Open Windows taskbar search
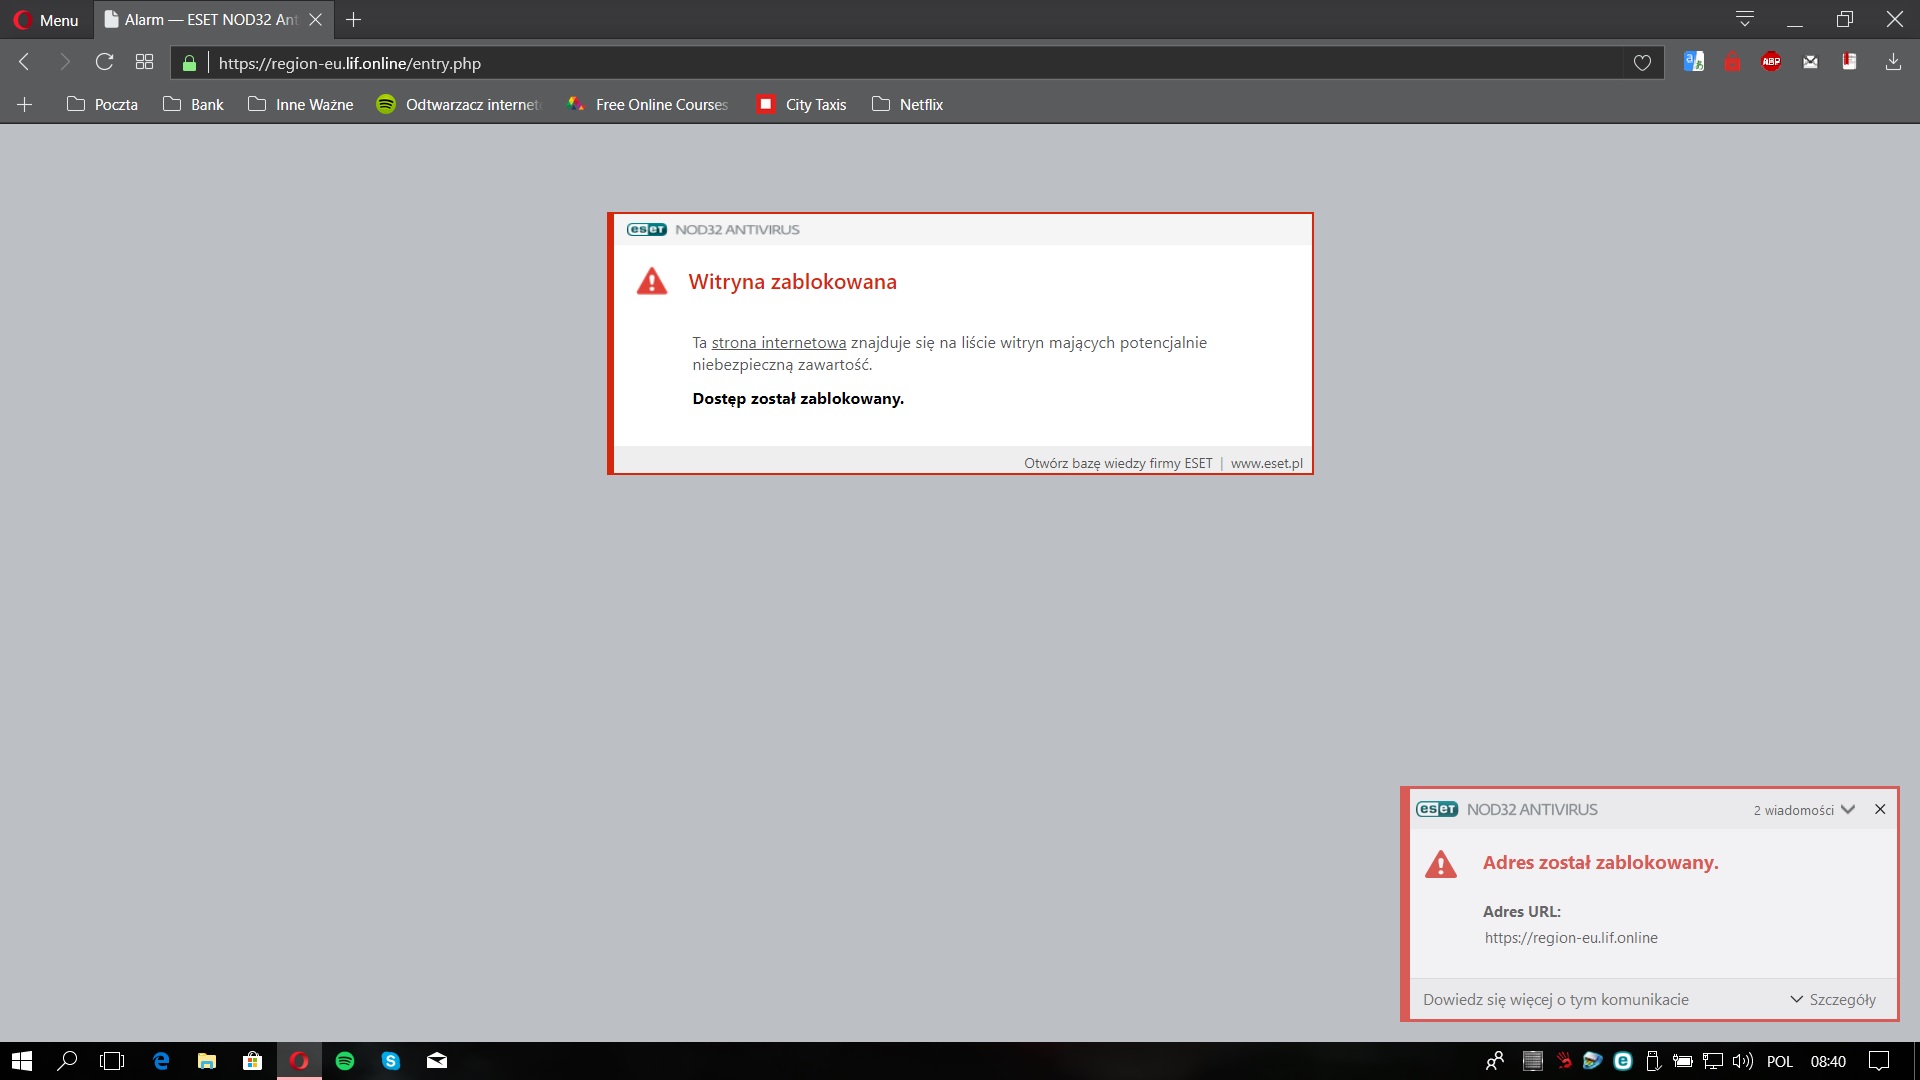1920x1080 pixels. (x=67, y=1061)
